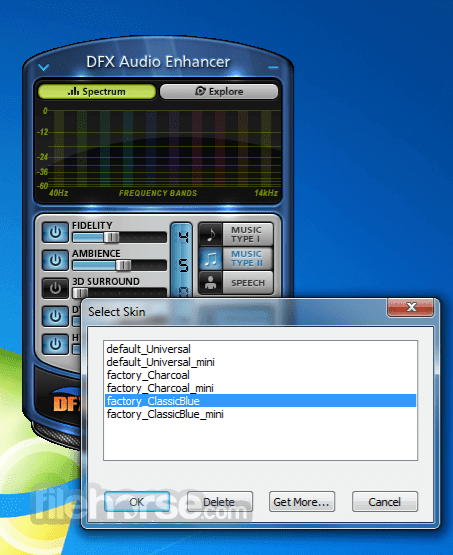Click the Ambience value digit 5 display
The height and width of the screenshot is (555, 453).
tap(183, 265)
